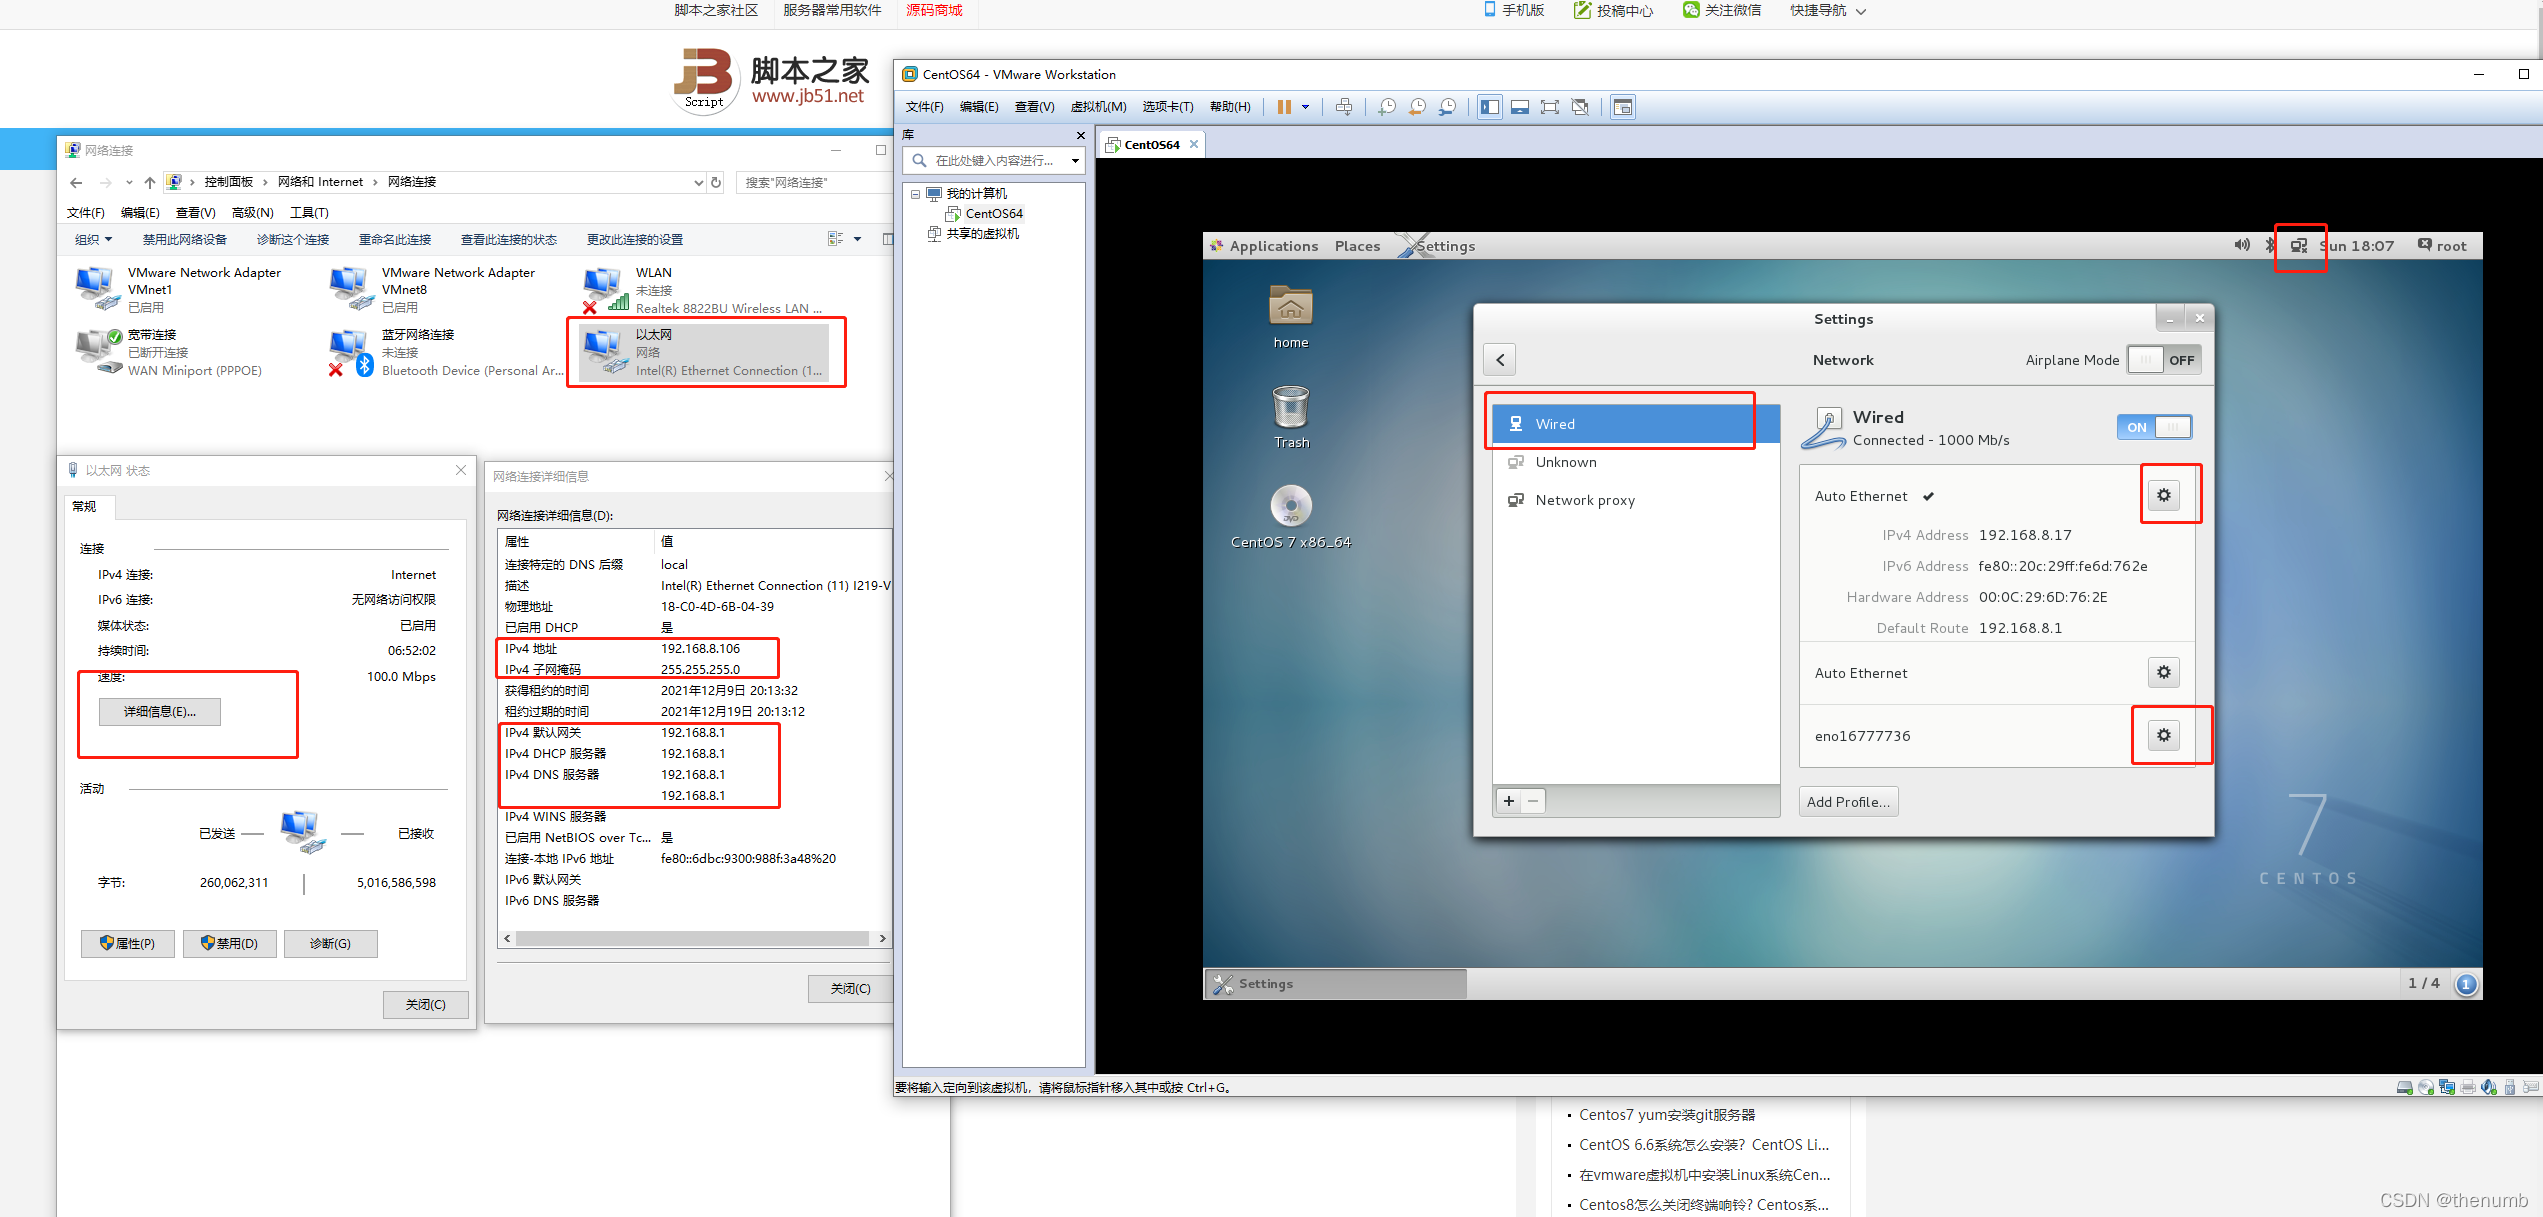Open the CentOS Places menu
The image size is (2543, 1217).
point(1357,246)
